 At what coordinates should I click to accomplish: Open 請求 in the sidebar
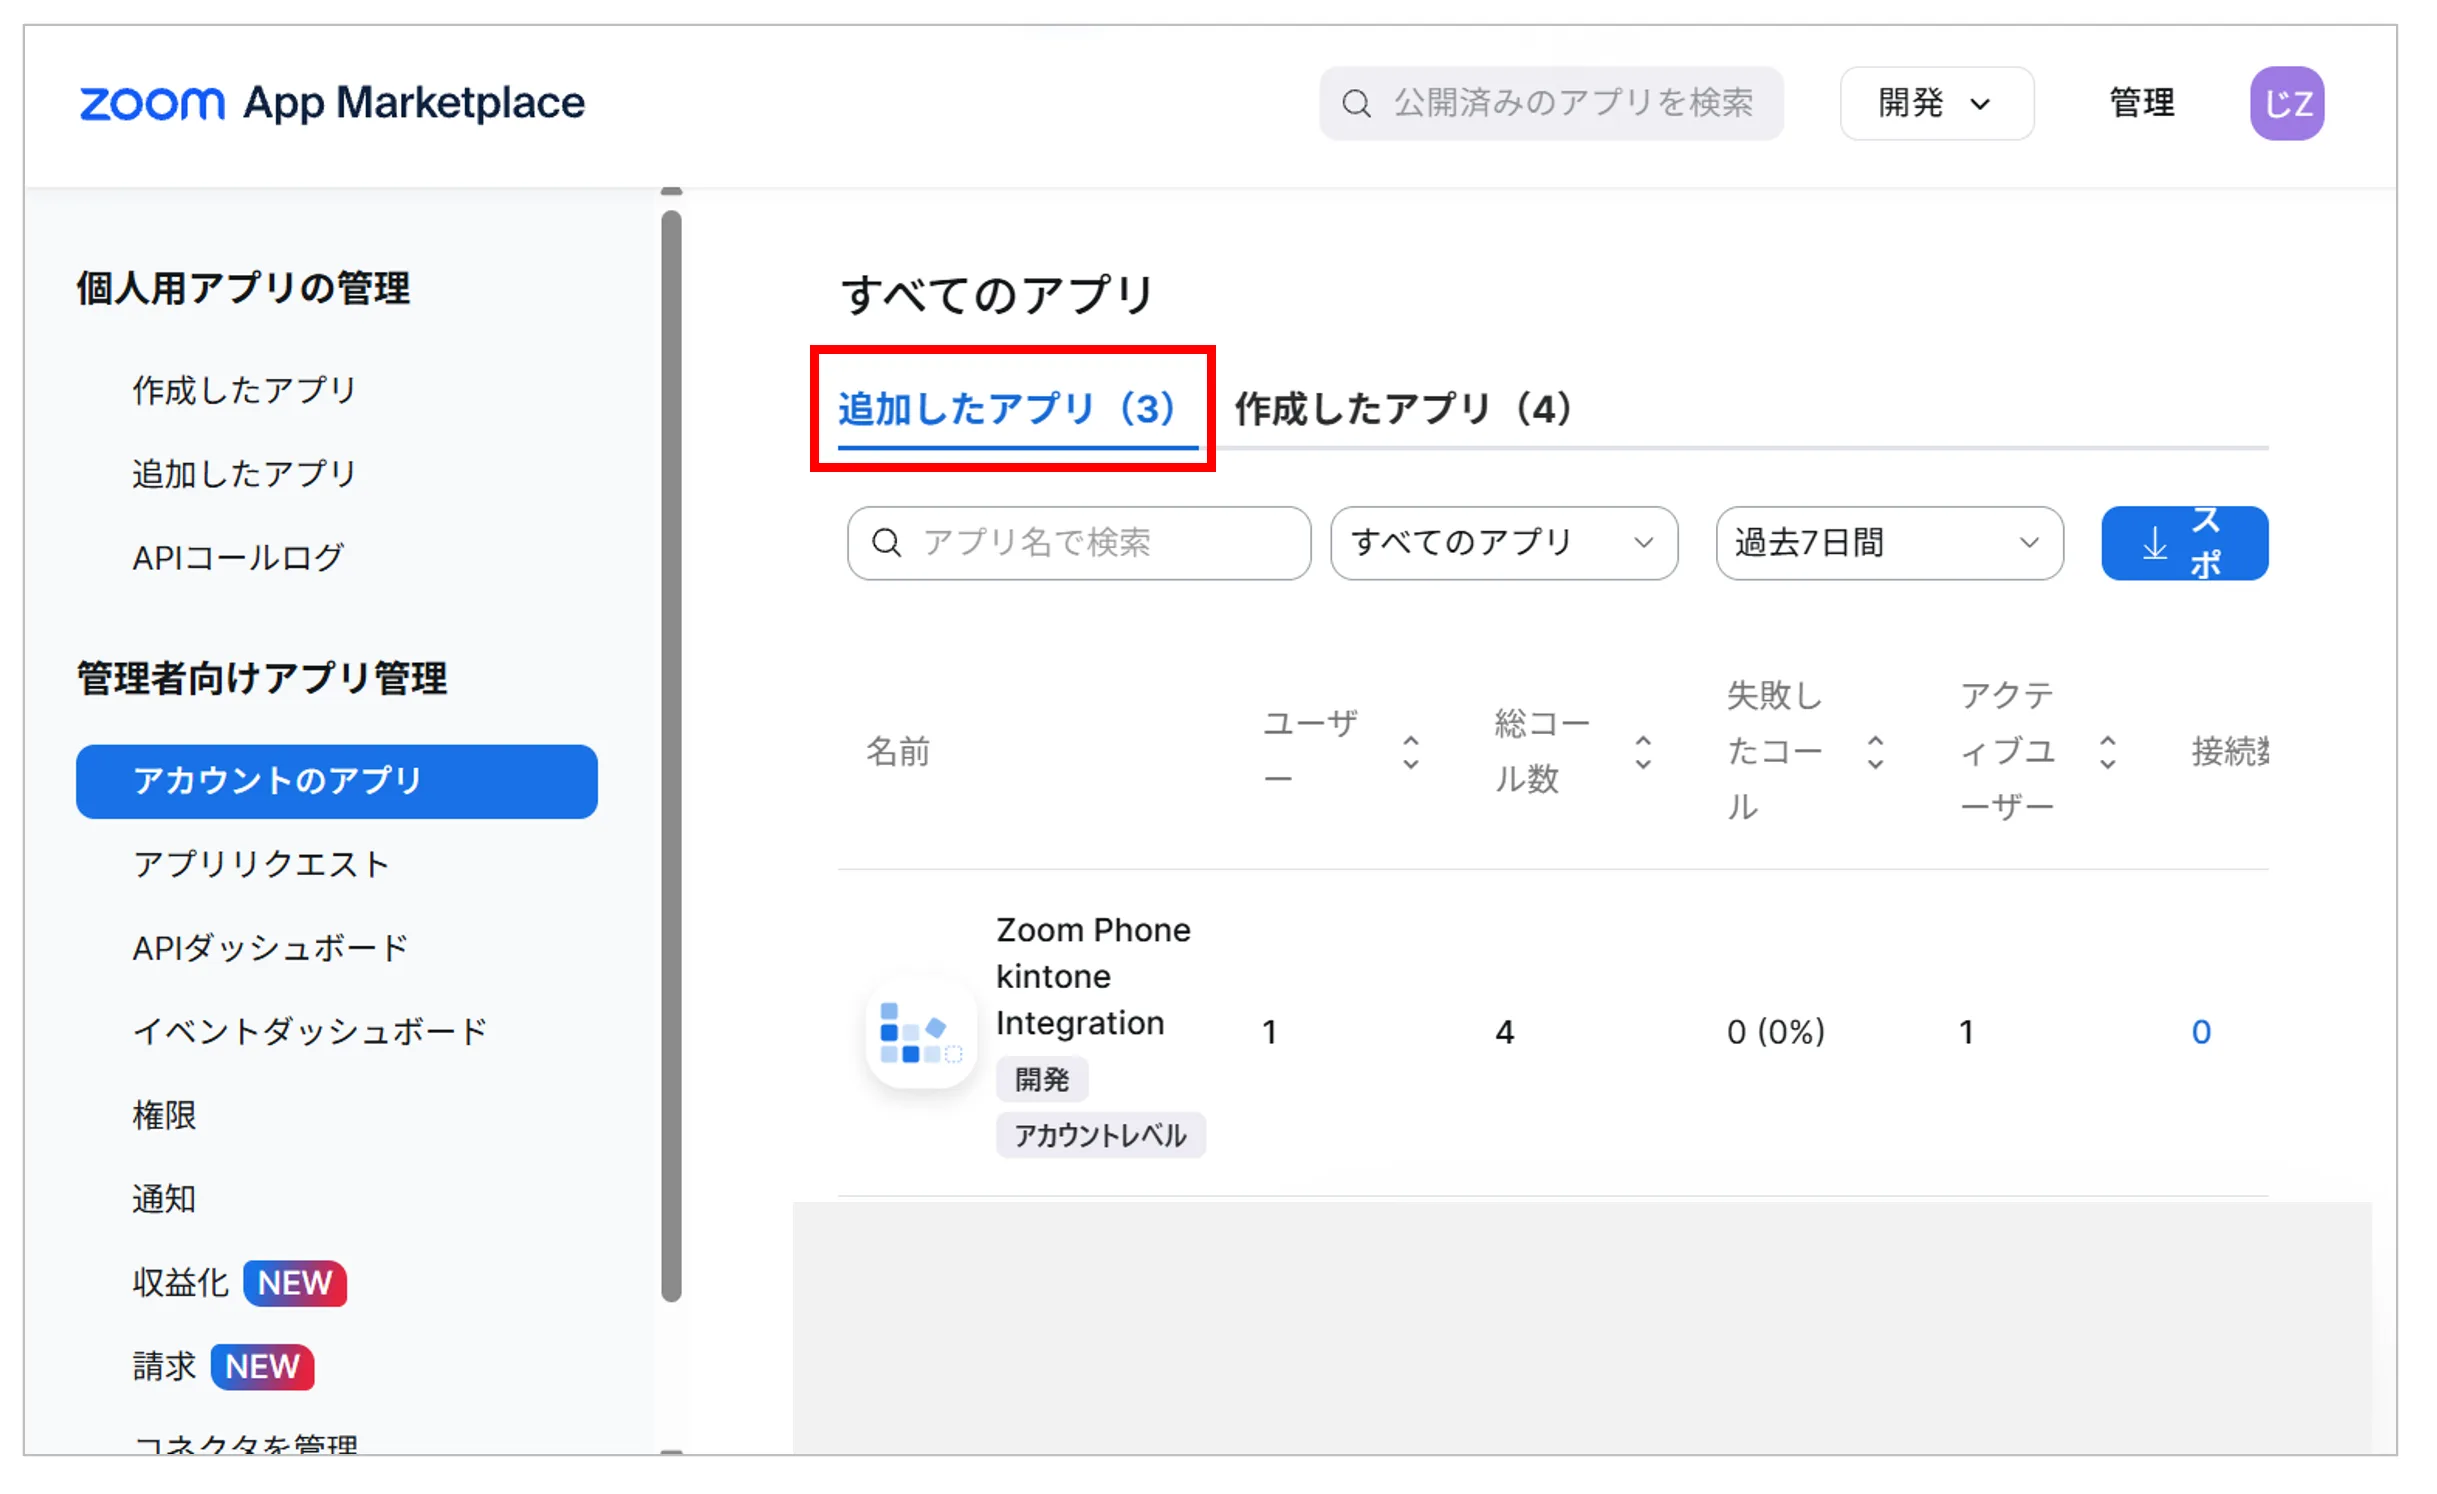click(x=164, y=1366)
